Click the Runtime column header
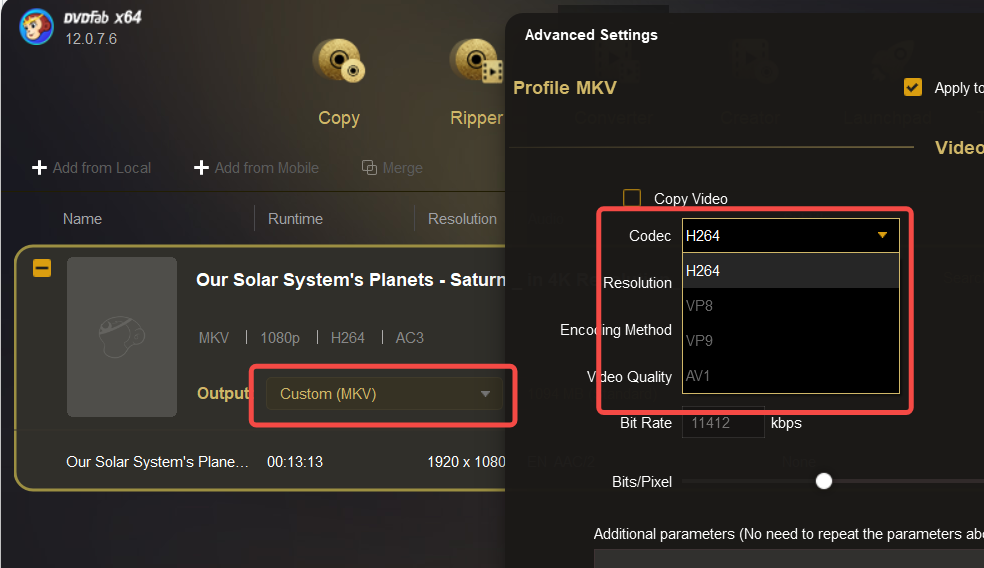The width and height of the screenshot is (984, 568). [x=295, y=219]
